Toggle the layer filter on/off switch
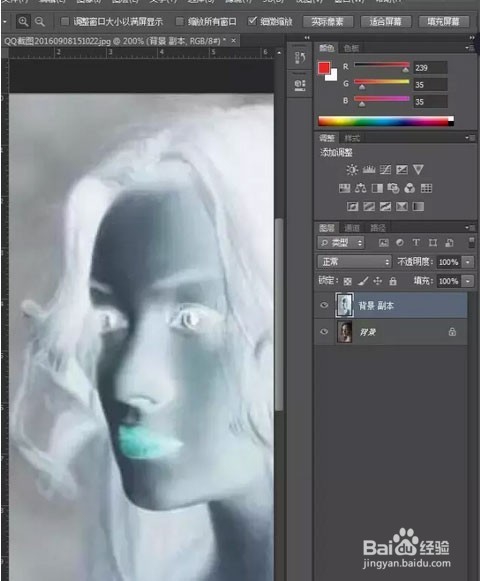 point(471,243)
